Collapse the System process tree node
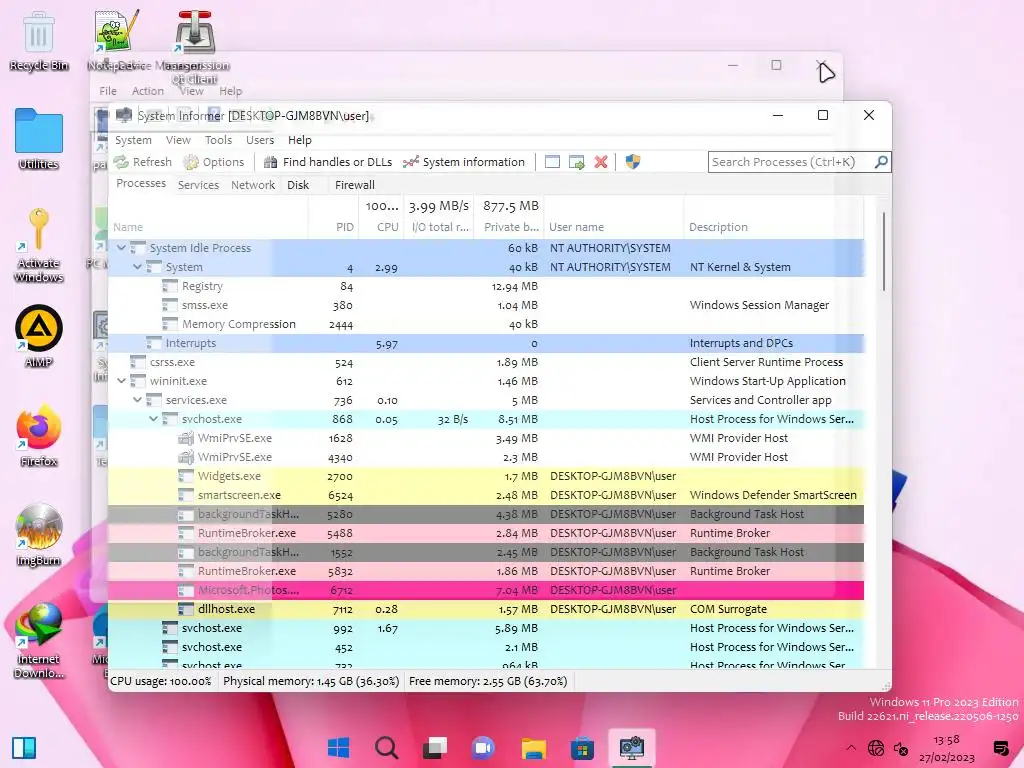1024x768 pixels. (x=137, y=267)
